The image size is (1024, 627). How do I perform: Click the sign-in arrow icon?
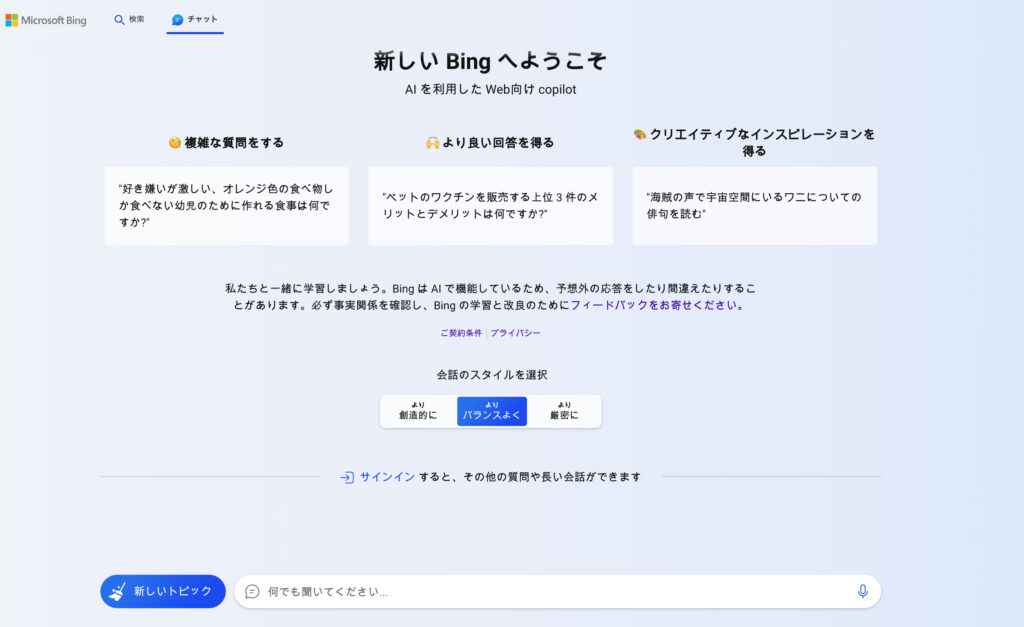click(x=347, y=477)
